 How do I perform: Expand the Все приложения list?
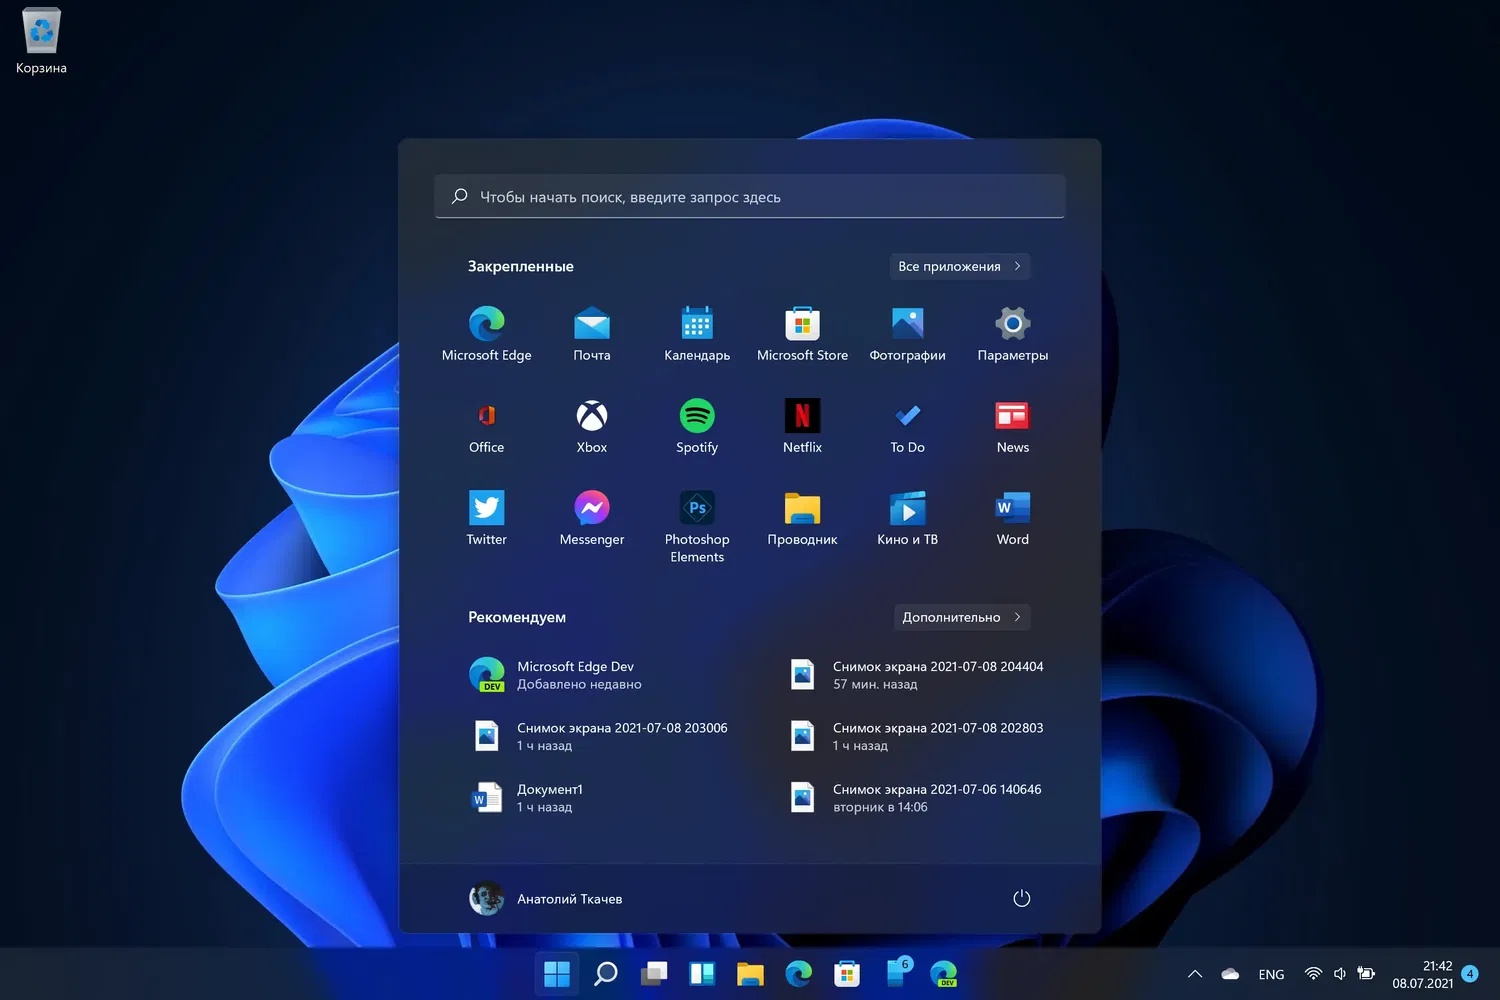(x=959, y=266)
